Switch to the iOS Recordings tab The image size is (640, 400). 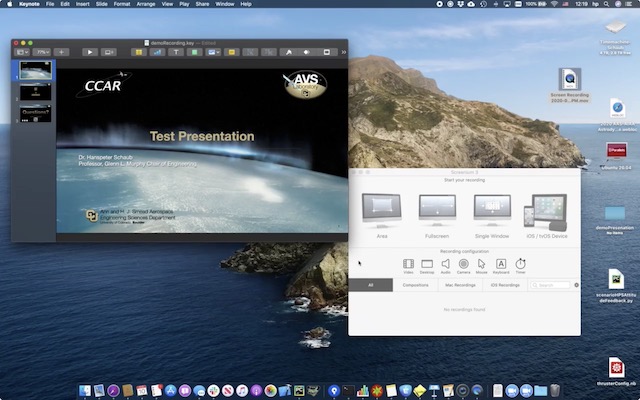point(505,285)
